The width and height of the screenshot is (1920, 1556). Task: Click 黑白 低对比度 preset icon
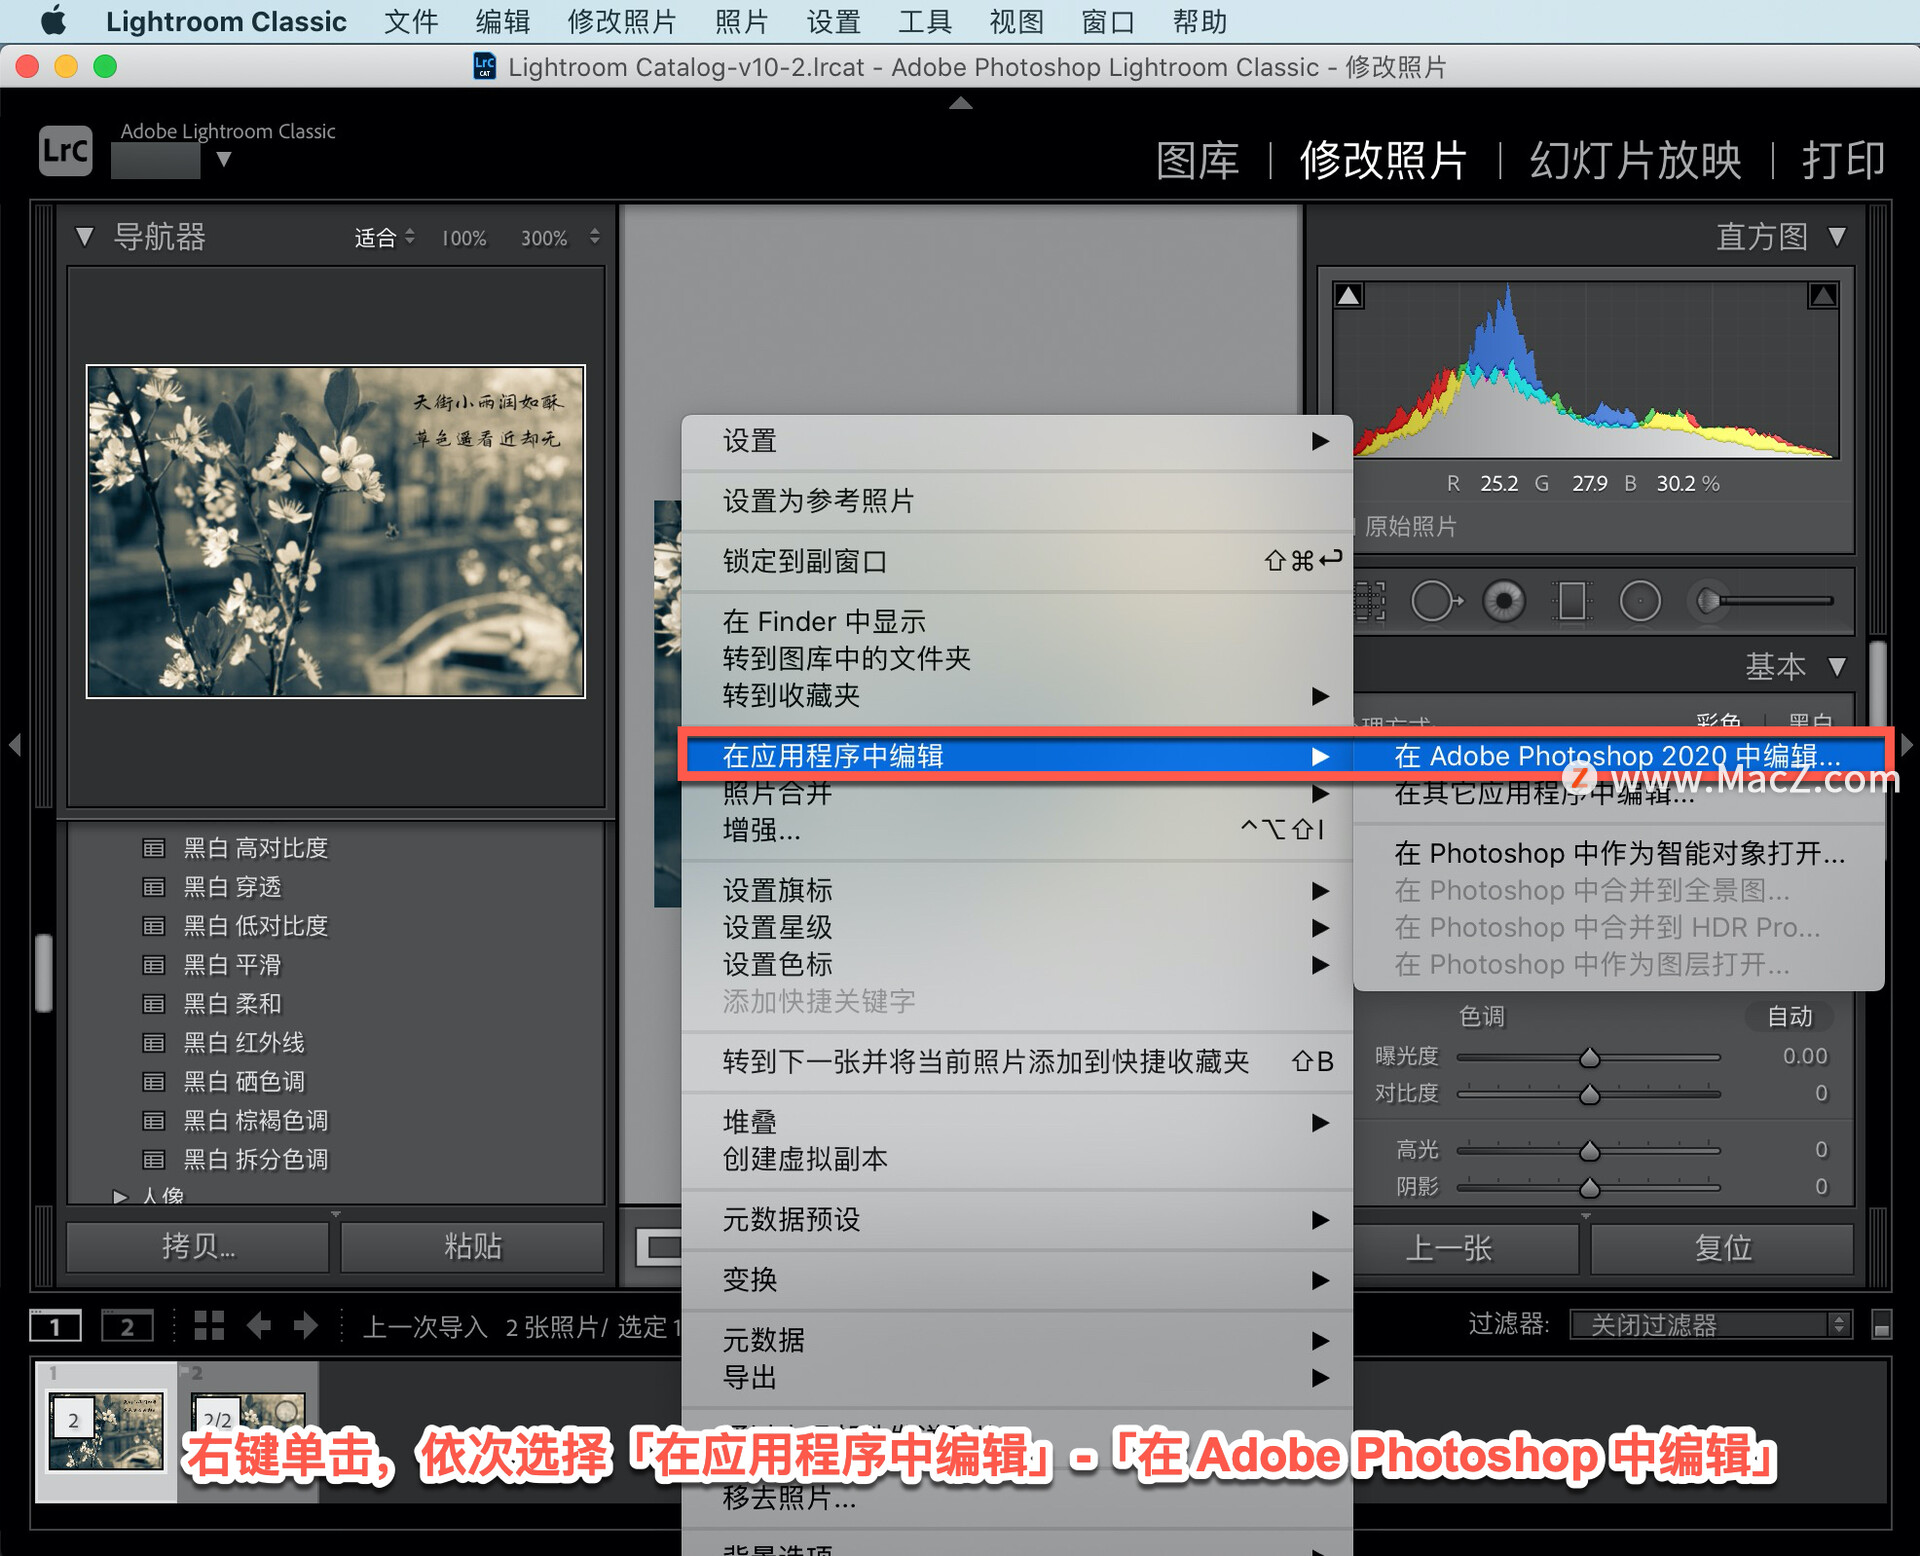(x=153, y=926)
